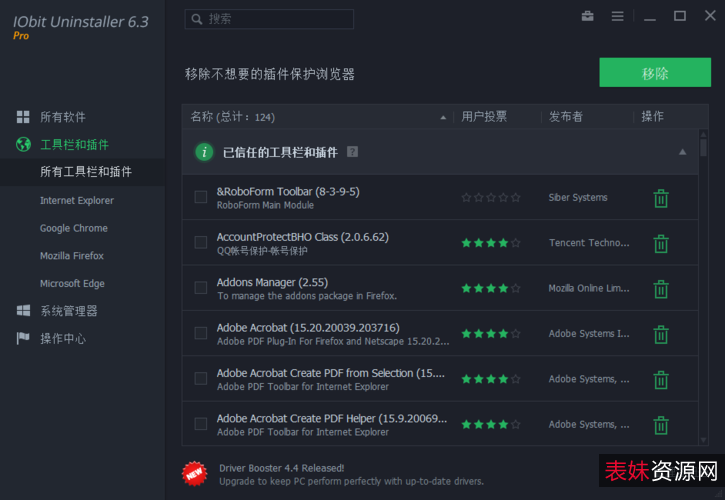Click the green 移除 button

click(x=655, y=73)
